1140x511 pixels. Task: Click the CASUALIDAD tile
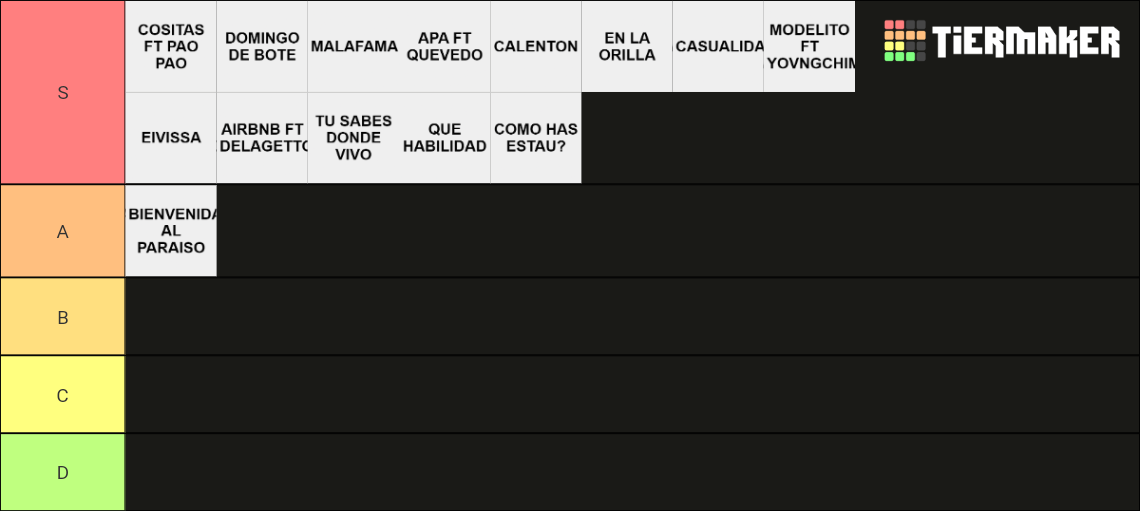[x=718, y=47]
